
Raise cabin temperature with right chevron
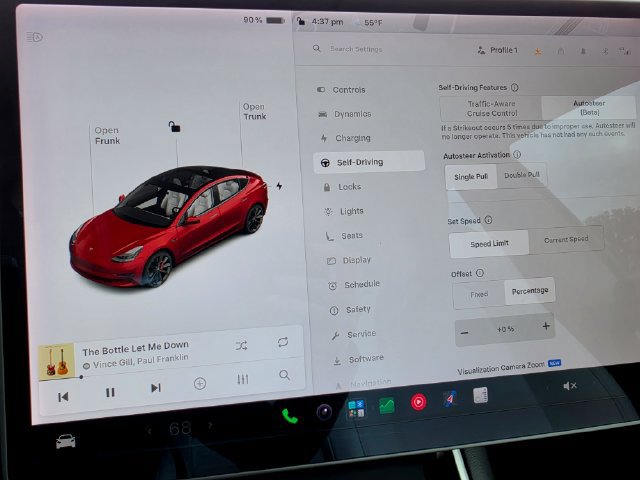pos(210,425)
